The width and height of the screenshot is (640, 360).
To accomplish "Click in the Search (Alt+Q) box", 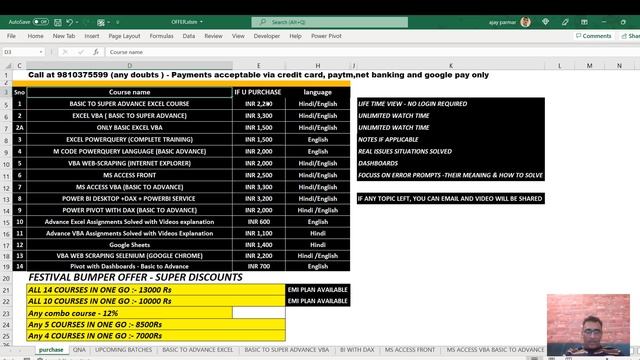I will pos(329,22).
